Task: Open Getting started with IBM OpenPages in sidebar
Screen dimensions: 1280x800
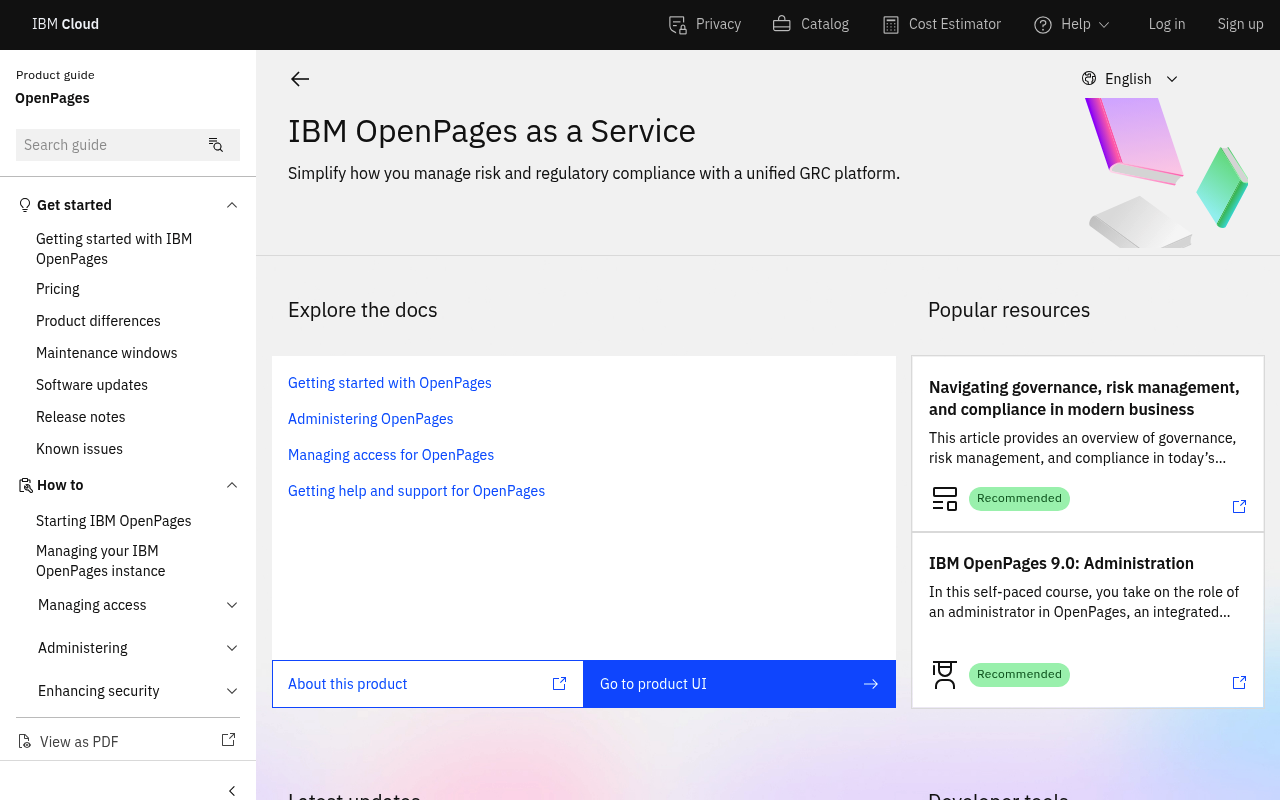Action: pyautogui.click(x=114, y=249)
